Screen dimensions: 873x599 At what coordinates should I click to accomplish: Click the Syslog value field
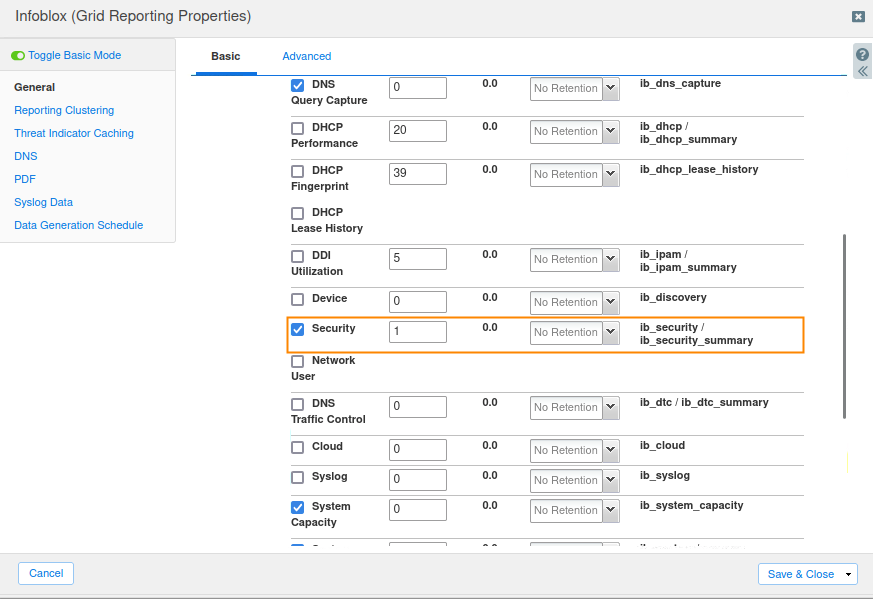(418, 479)
